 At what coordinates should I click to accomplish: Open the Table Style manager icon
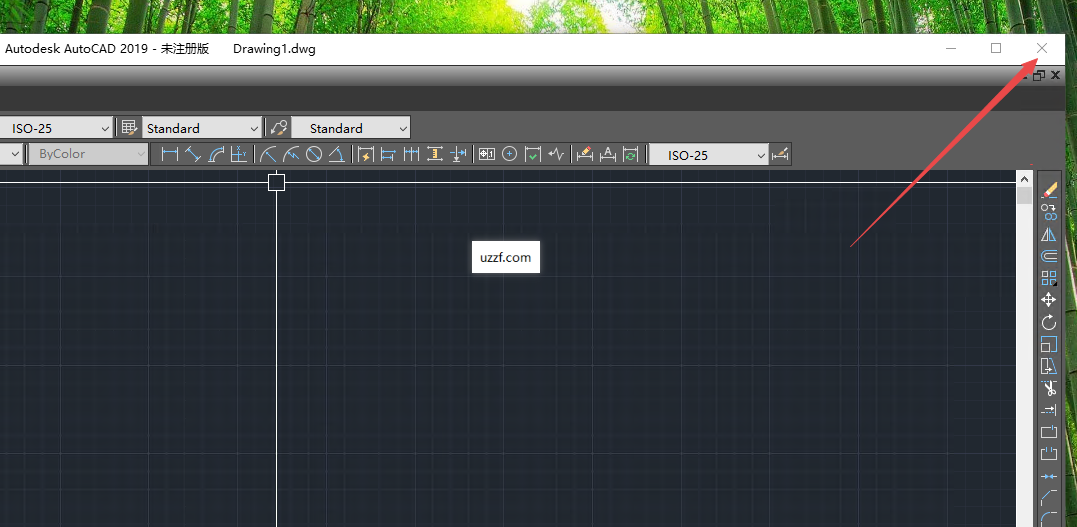pos(129,128)
